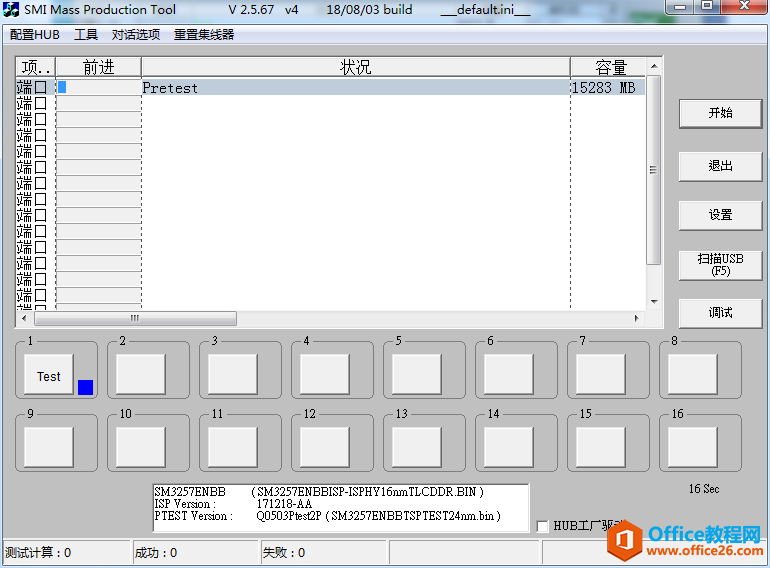770x568 pixels.
Task: Open 设置 settings button
Action: point(720,215)
